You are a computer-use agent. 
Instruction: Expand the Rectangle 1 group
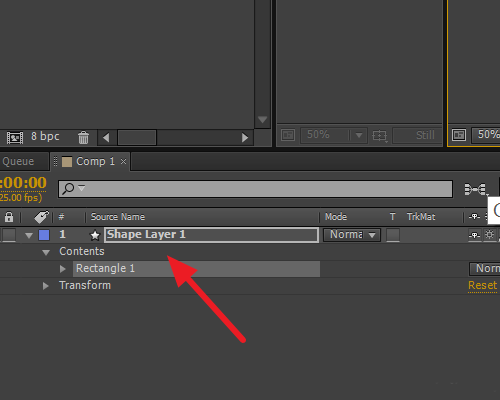point(63,269)
